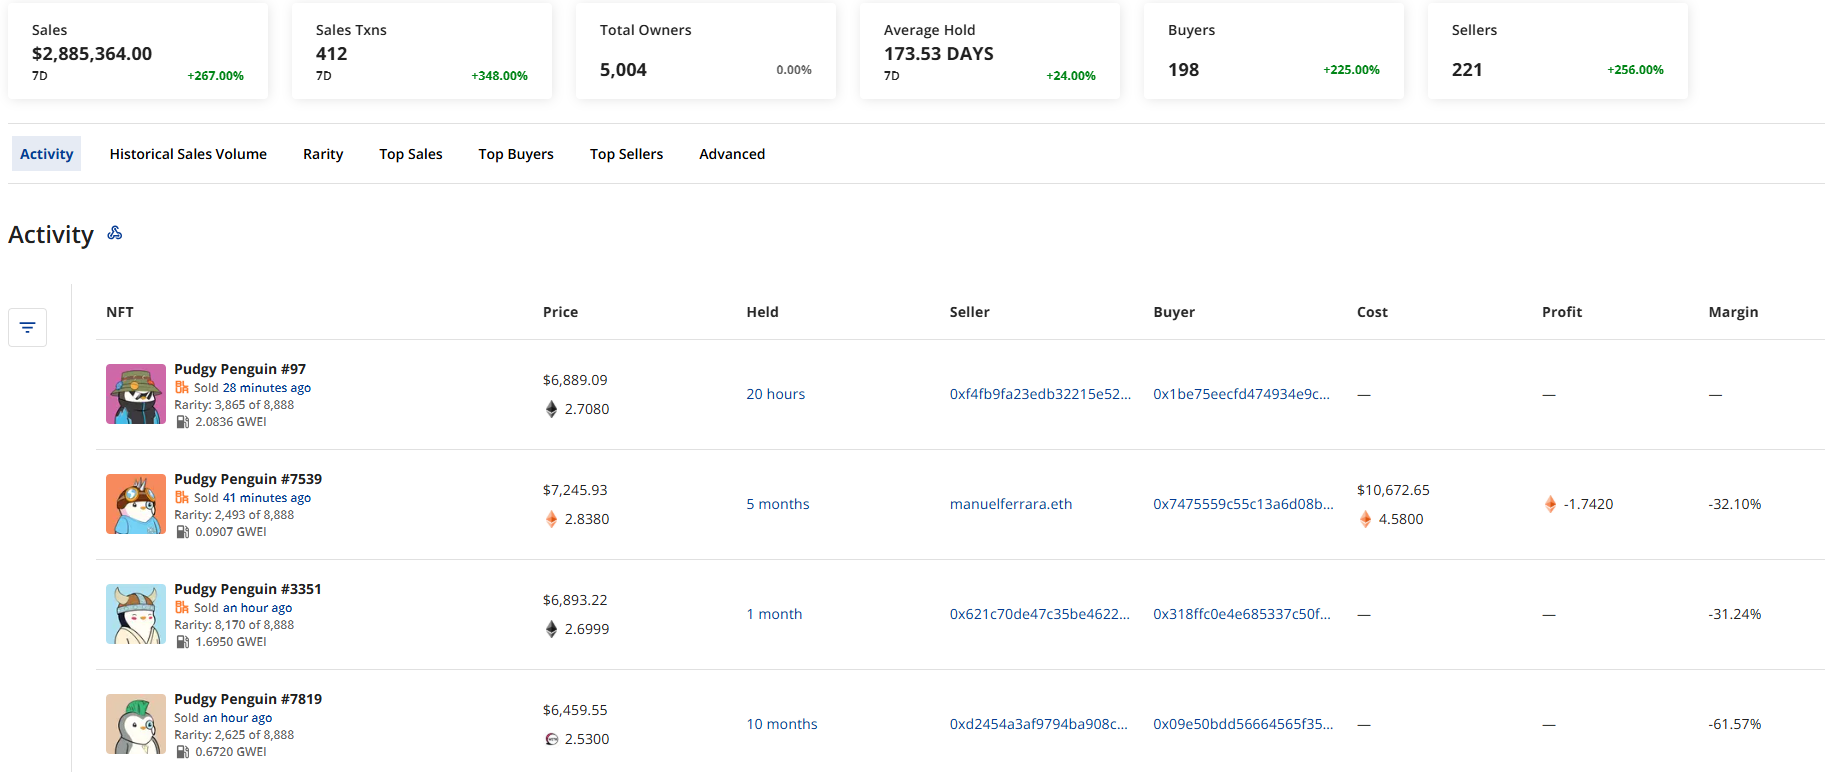
Task: Click the '10 months' held duration link
Action: tap(782, 724)
